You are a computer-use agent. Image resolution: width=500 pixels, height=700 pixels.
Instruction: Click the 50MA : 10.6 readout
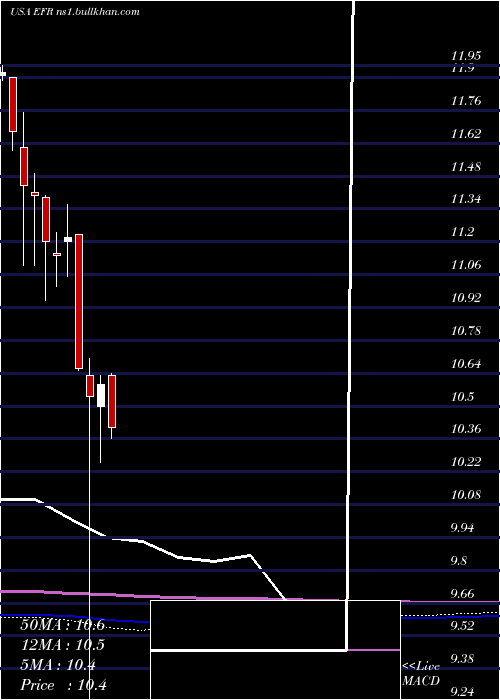click(62, 625)
